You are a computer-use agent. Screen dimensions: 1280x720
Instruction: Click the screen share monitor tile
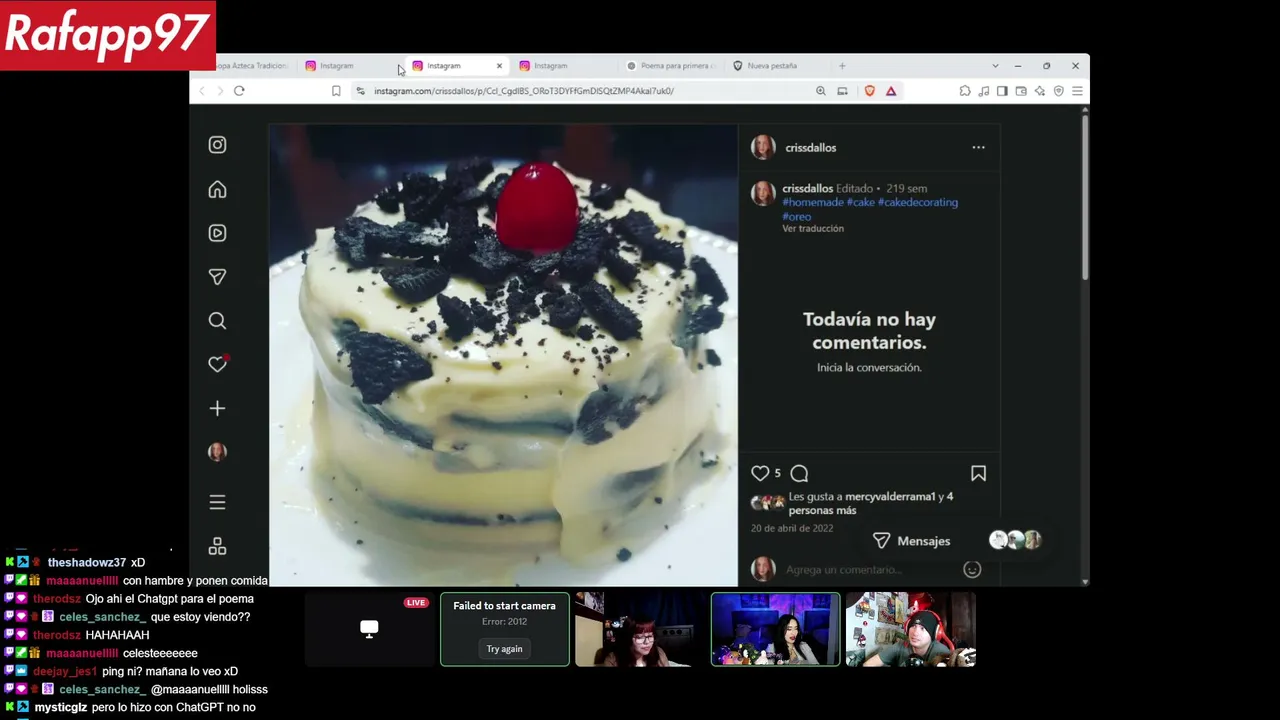coord(369,629)
